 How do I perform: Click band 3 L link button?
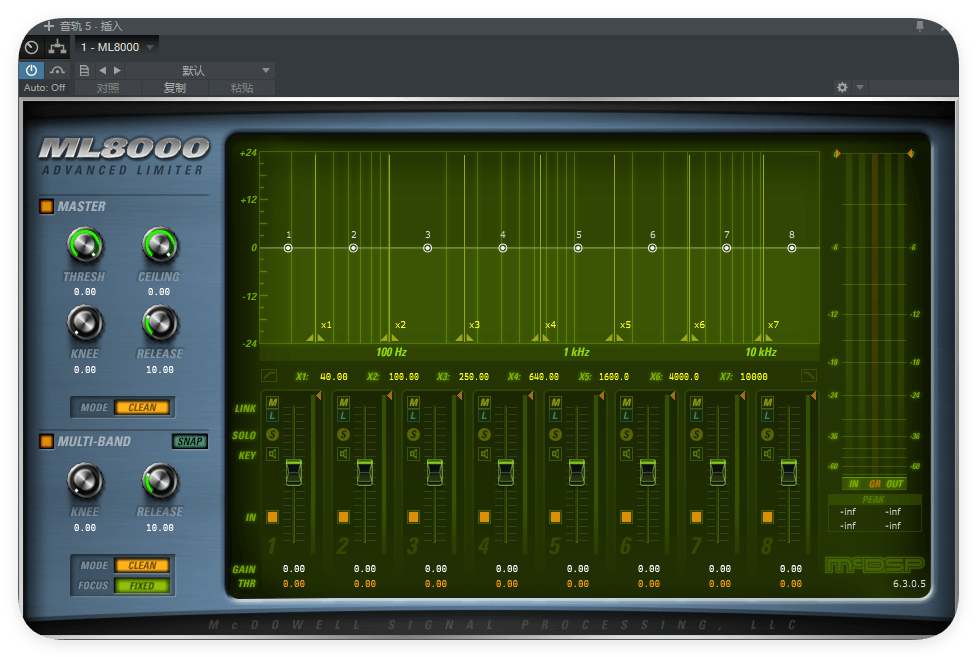(x=414, y=416)
